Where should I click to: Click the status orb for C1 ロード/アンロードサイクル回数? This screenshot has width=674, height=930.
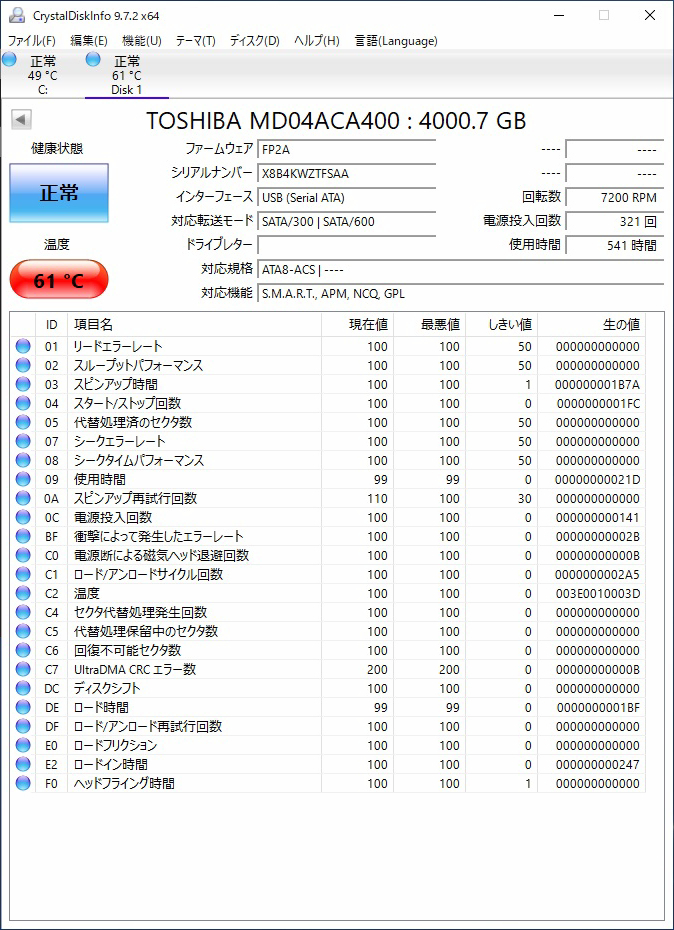point(23,574)
